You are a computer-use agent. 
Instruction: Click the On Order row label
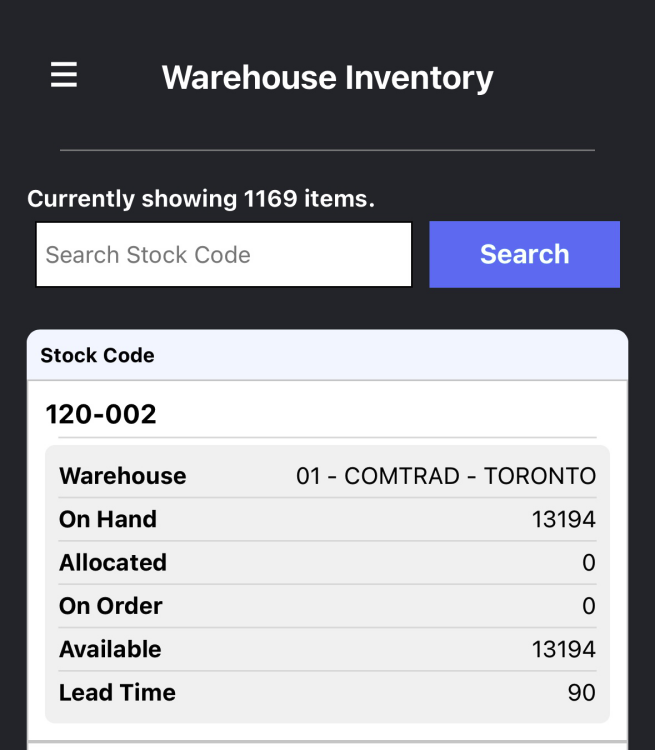(111, 606)
